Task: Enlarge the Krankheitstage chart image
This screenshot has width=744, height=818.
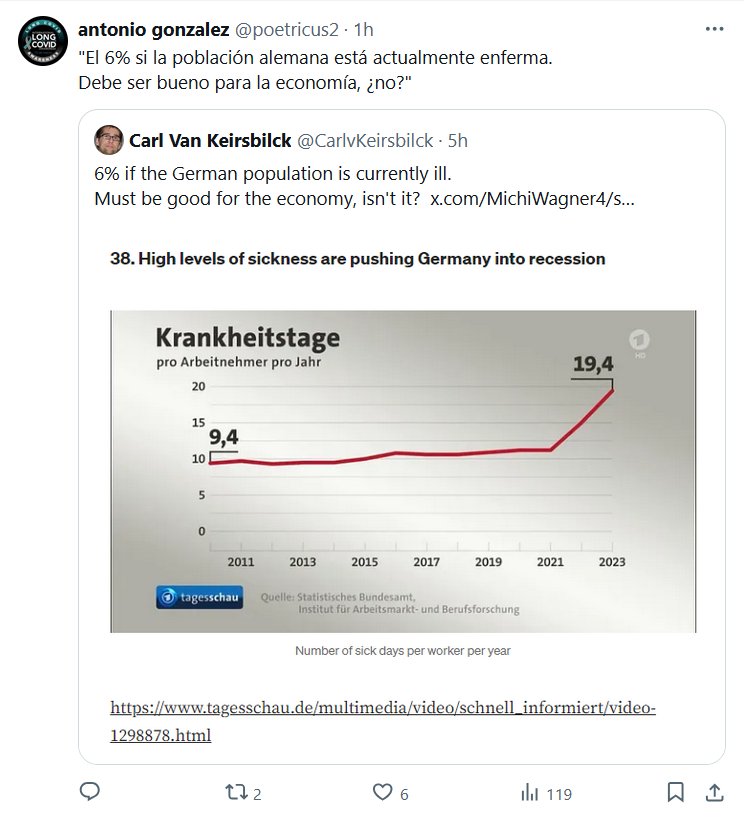Action: pyautogui.click(x=403, y=471)
